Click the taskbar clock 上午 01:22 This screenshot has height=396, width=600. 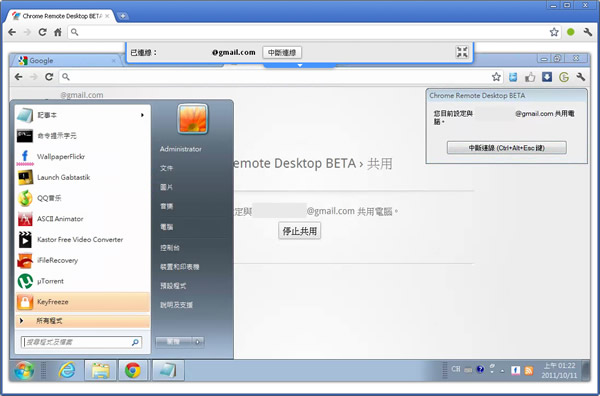[x=559, y=370]
